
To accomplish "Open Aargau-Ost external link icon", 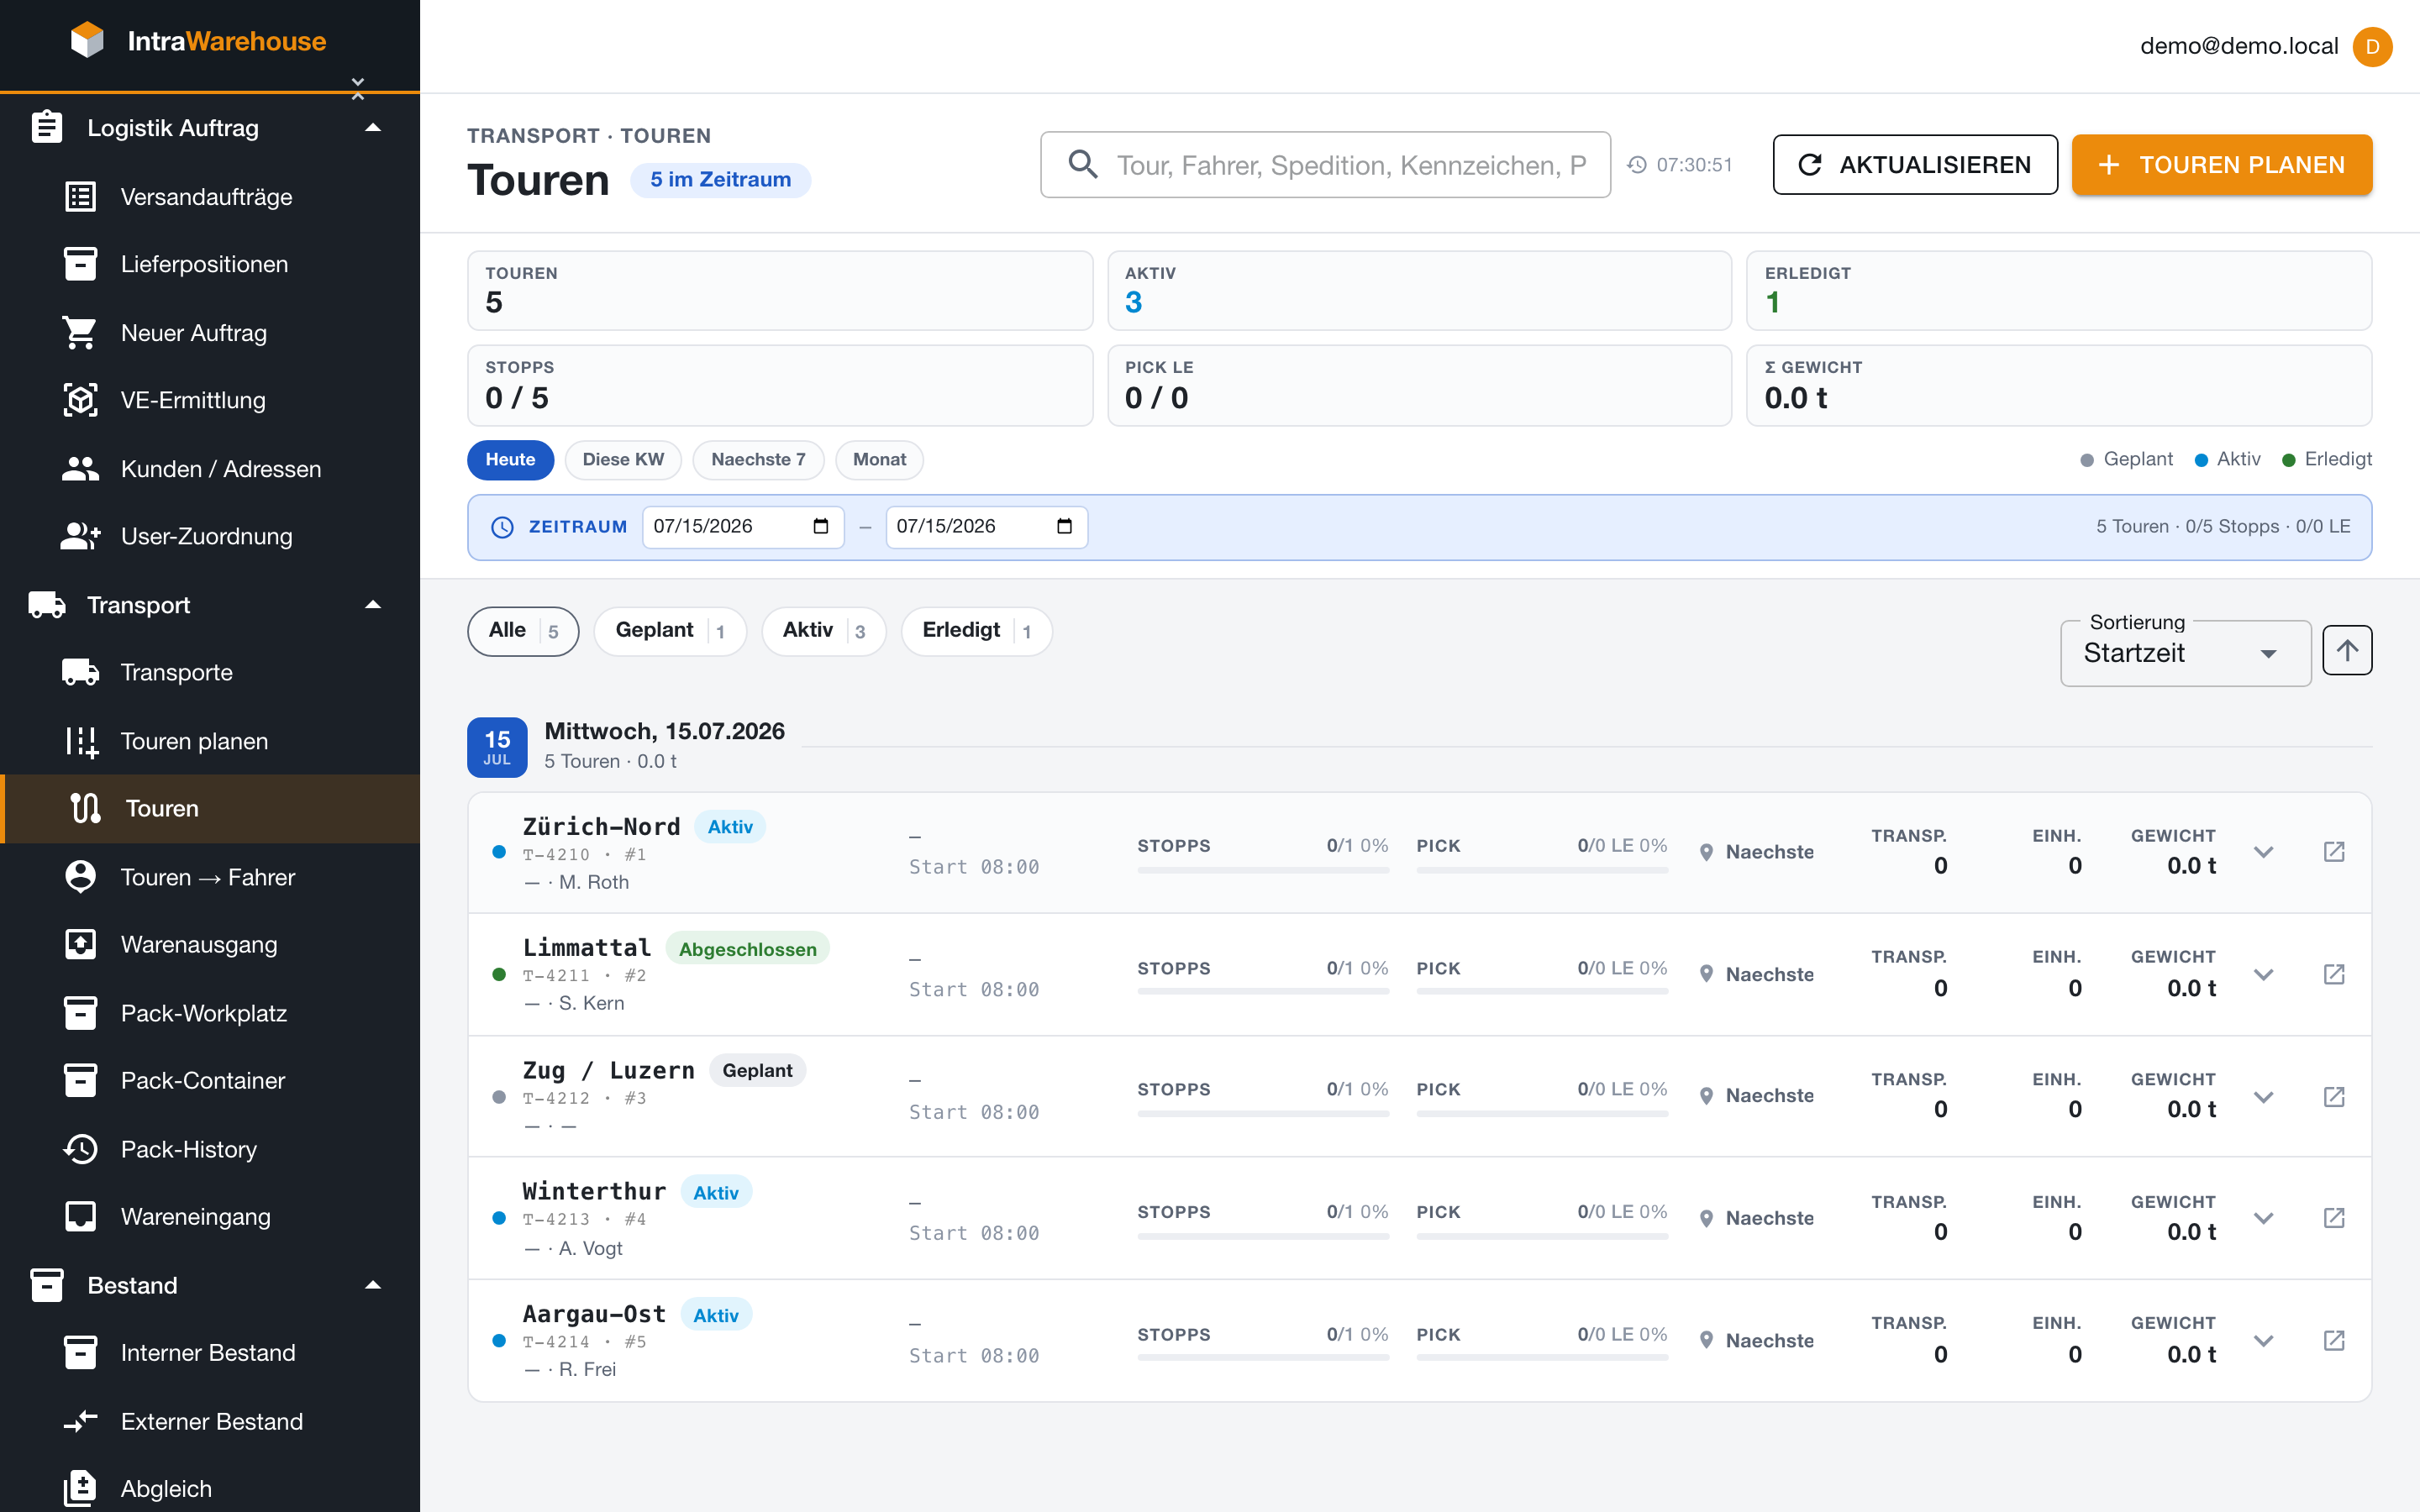I will point(2334,1340).
